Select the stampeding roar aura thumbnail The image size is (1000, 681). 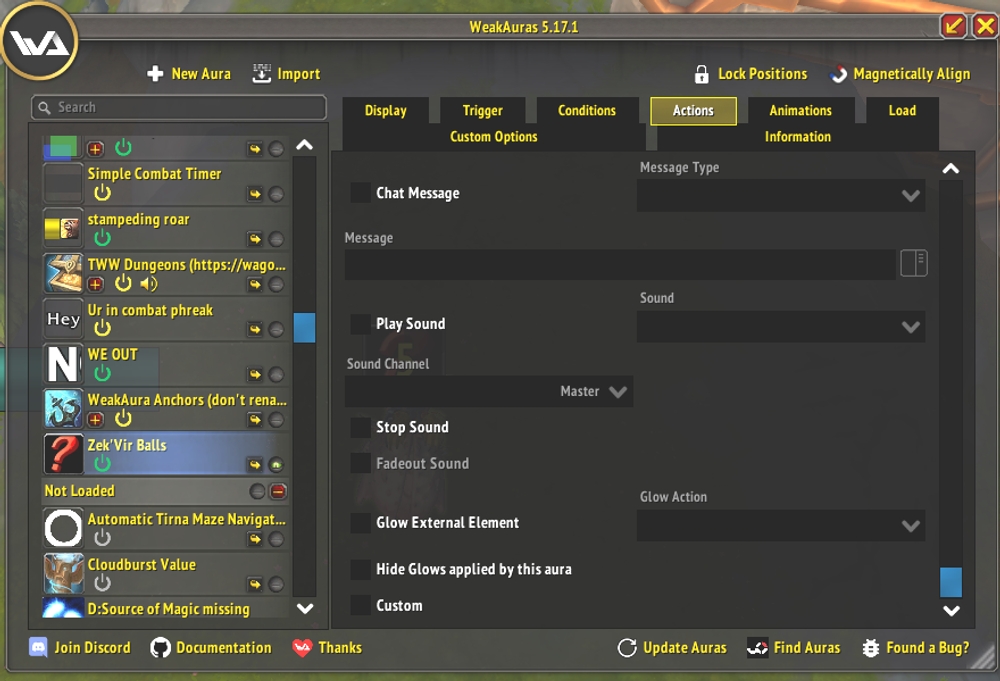(x=62, y=228)
